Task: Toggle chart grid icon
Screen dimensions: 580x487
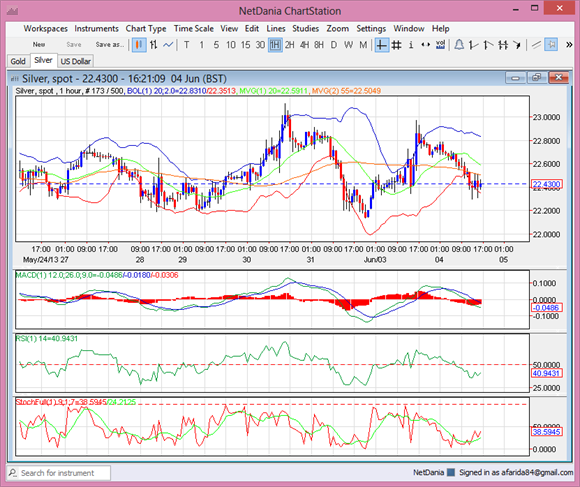Action: coord(397,45)
